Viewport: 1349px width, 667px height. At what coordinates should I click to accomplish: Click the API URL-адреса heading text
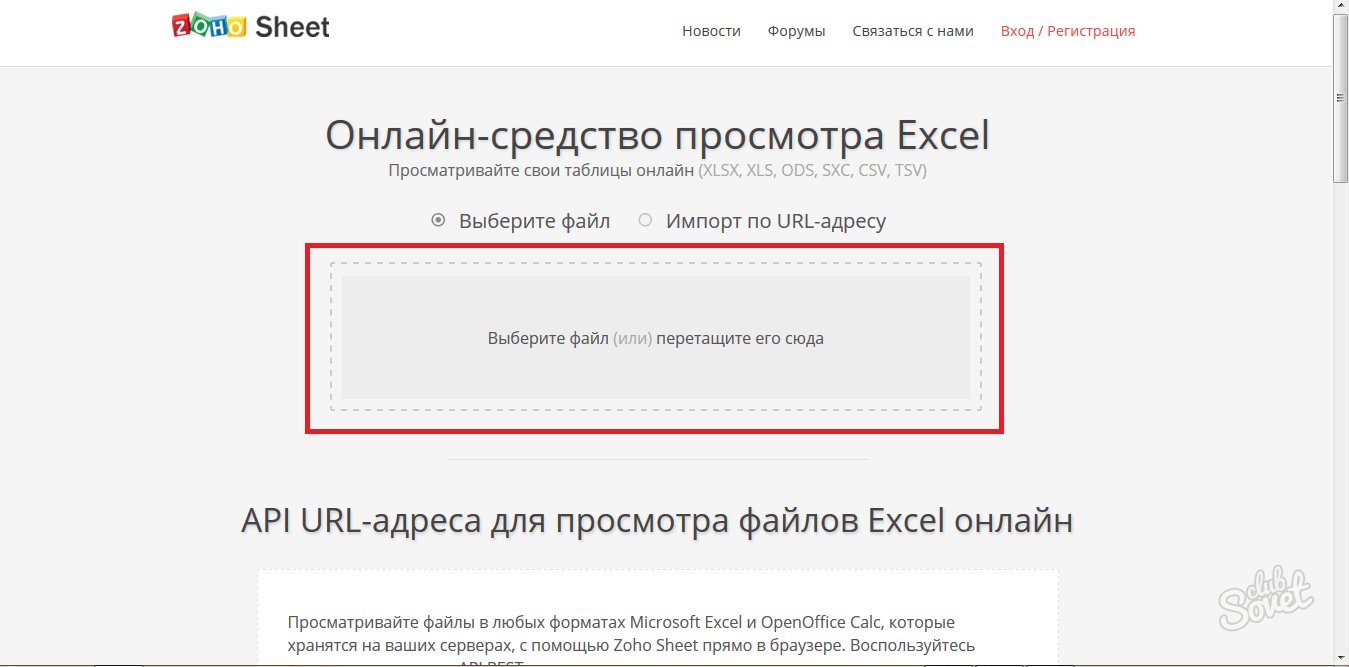coord(657,521)
